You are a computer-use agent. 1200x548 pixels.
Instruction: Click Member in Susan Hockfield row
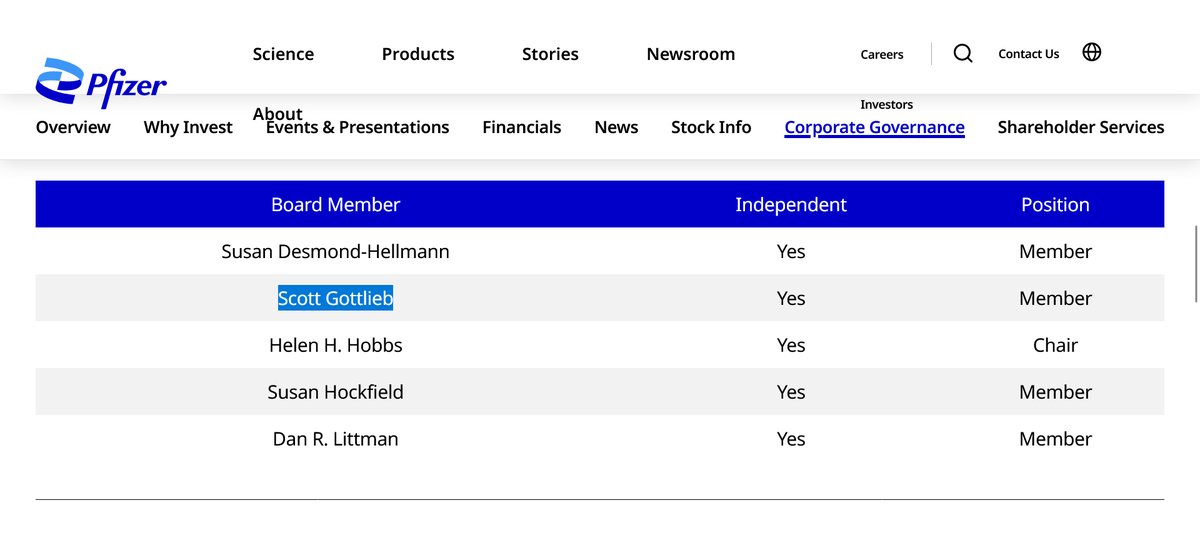1055,392
